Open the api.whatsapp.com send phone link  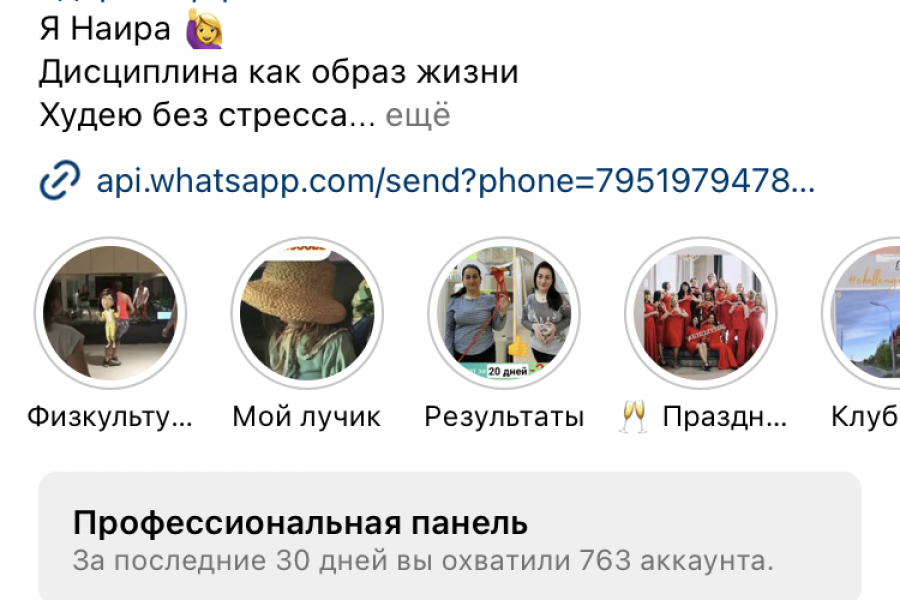coord(455,181)
